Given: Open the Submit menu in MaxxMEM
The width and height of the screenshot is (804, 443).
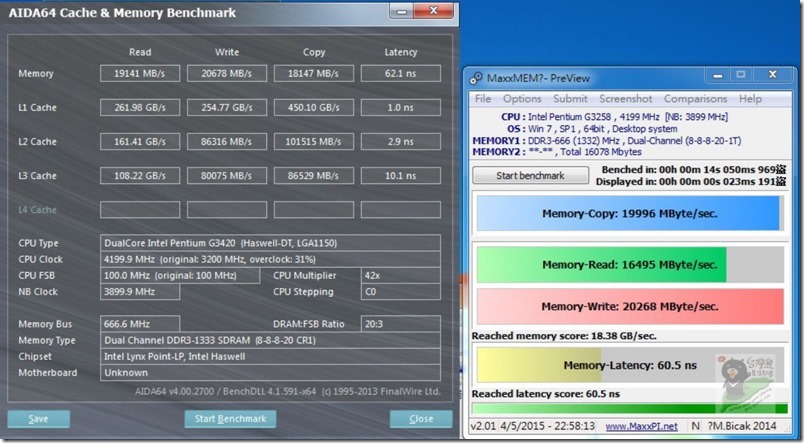Looking at the screenshot, I should [x=570, y=98].
